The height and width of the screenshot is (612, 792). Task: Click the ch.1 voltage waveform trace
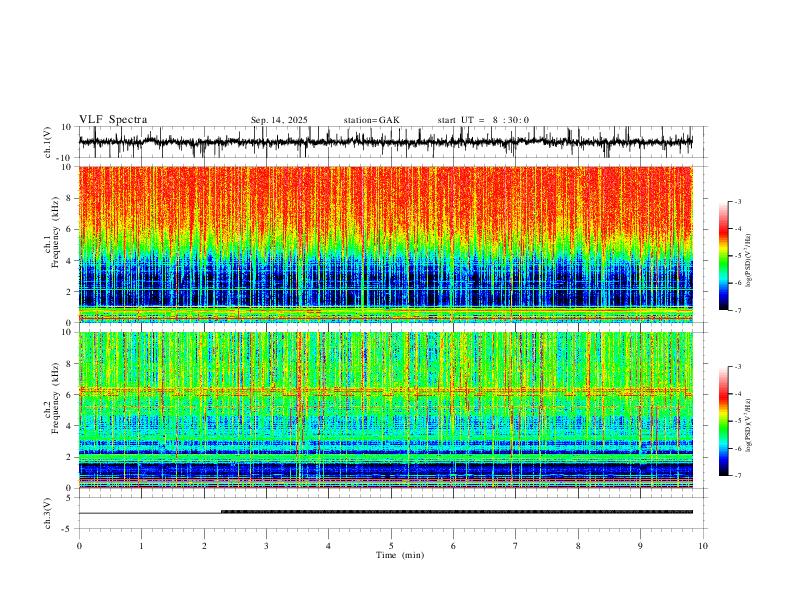(385, 142)
